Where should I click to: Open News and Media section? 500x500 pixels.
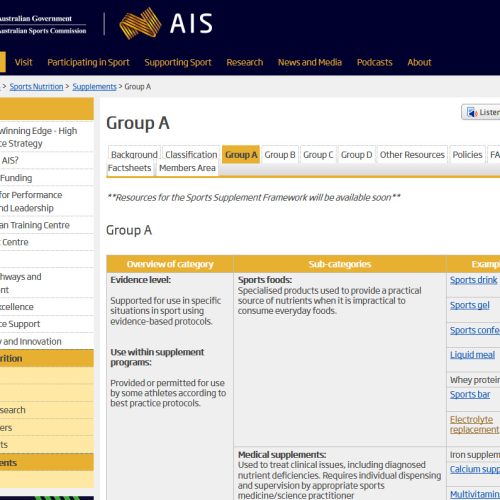point(310,62)
